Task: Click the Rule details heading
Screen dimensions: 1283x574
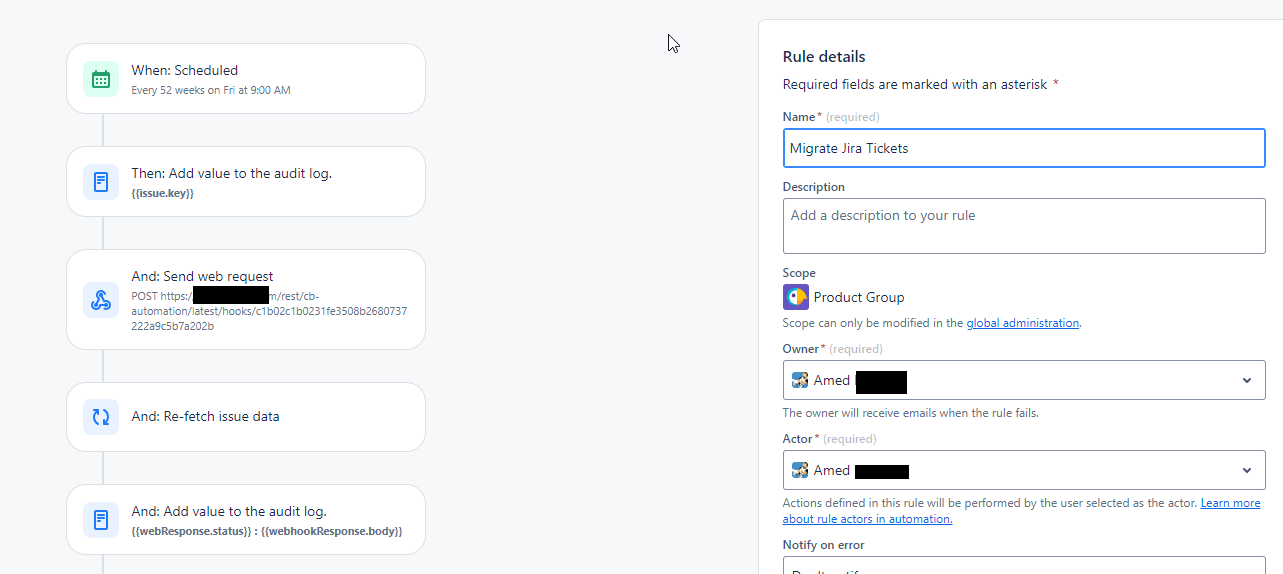Action: [824, 57]
